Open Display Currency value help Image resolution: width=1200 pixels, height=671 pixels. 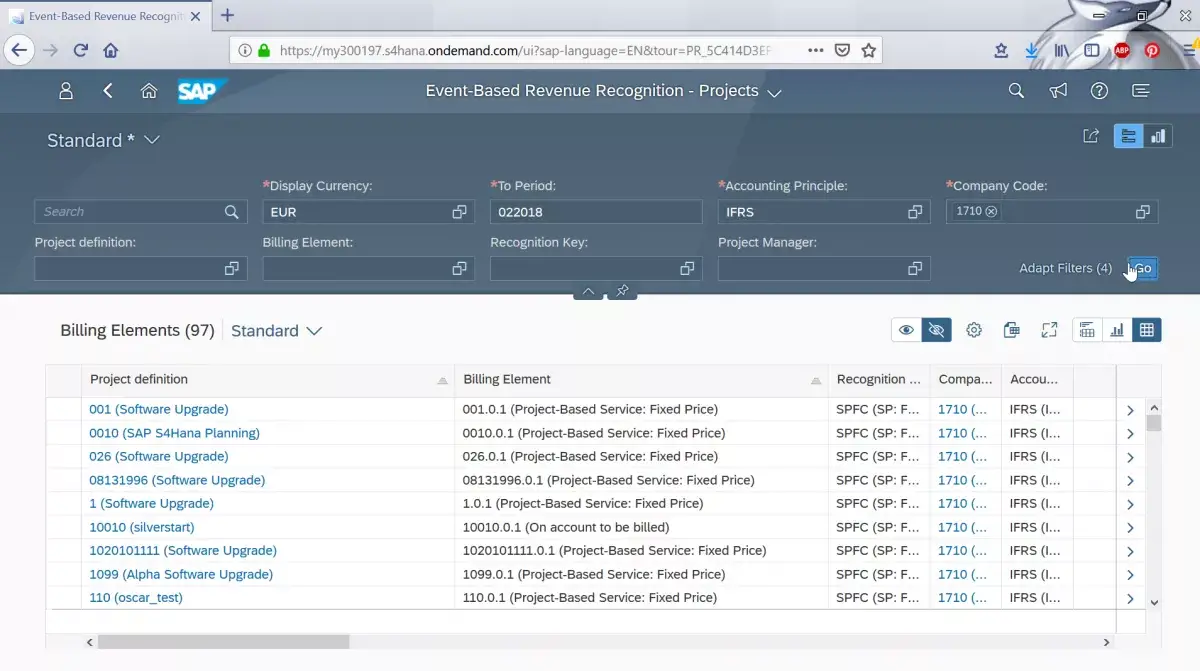pyautogui.click(x=459, y=212)
